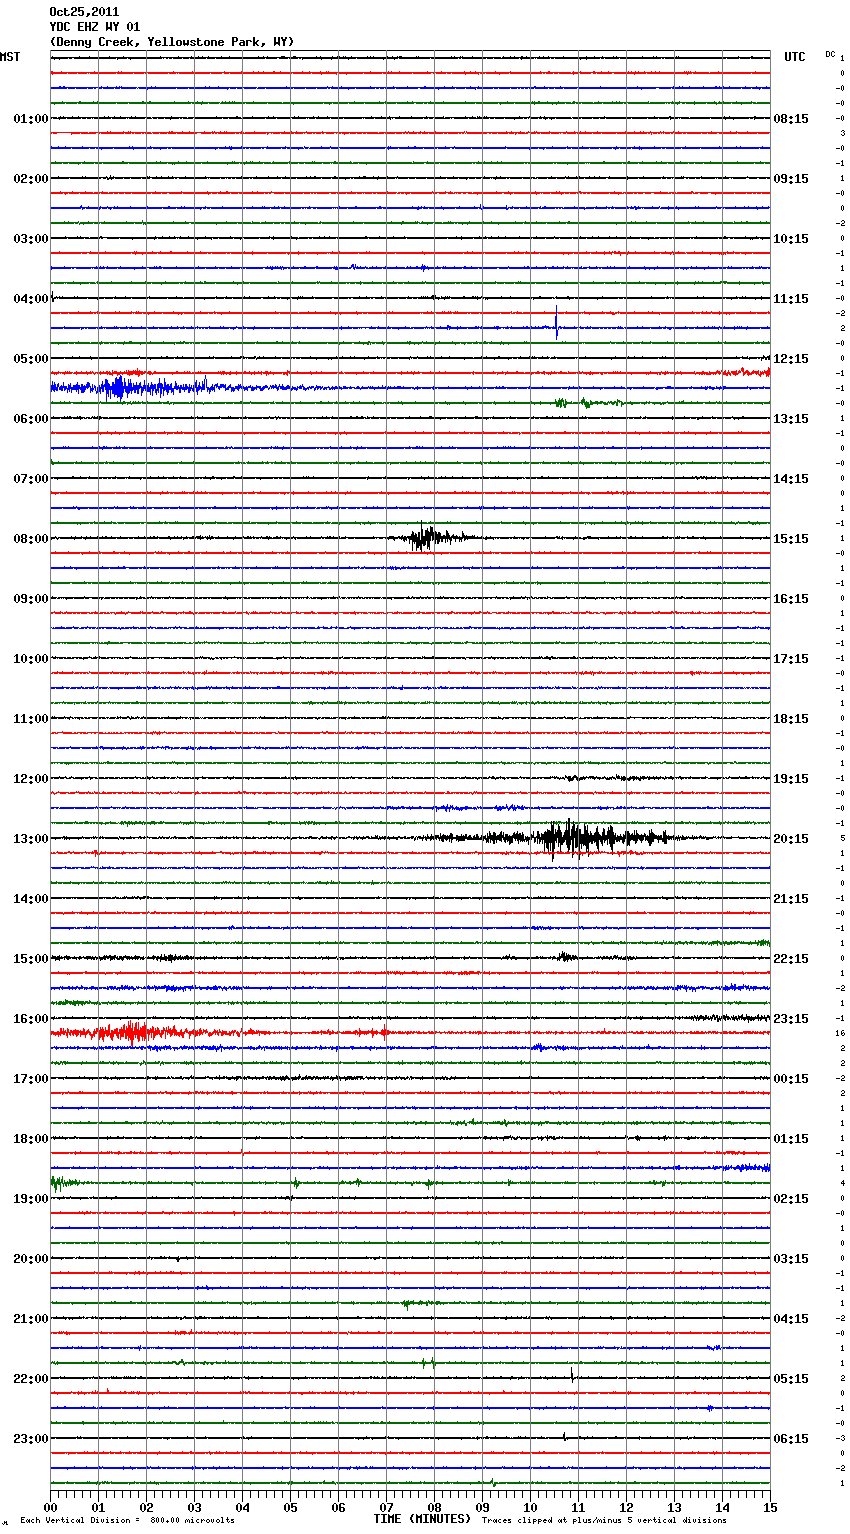Click the 06:15 UTC time label

(791, 1439)
